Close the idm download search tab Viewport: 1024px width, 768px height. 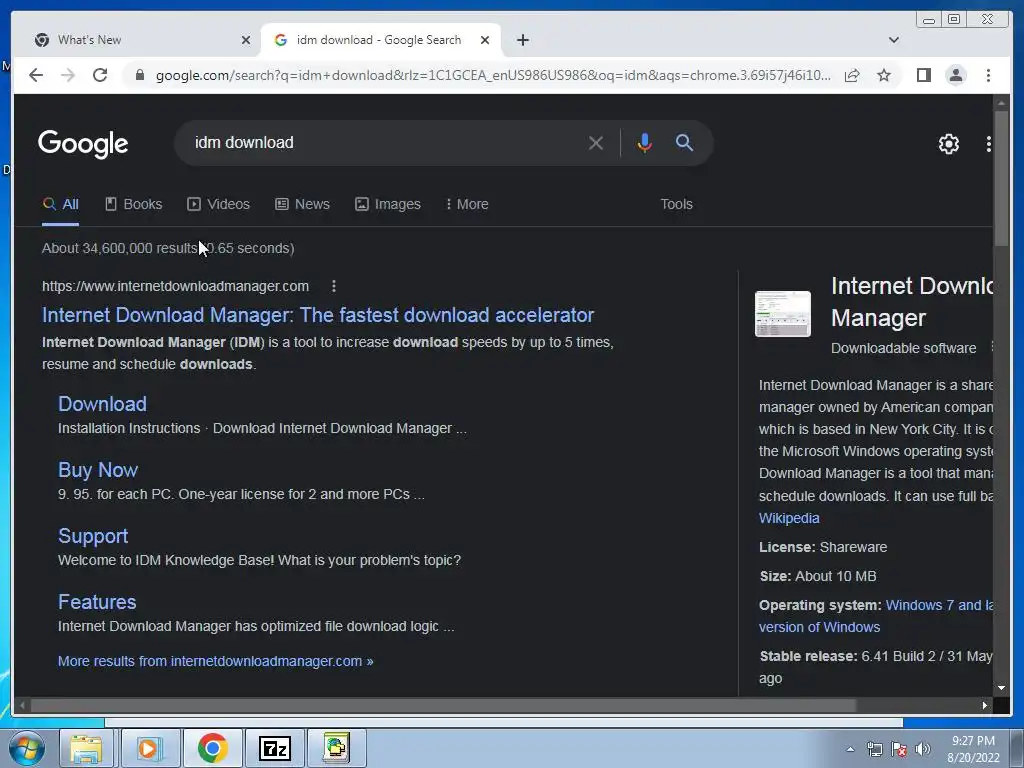click(485, 40)
